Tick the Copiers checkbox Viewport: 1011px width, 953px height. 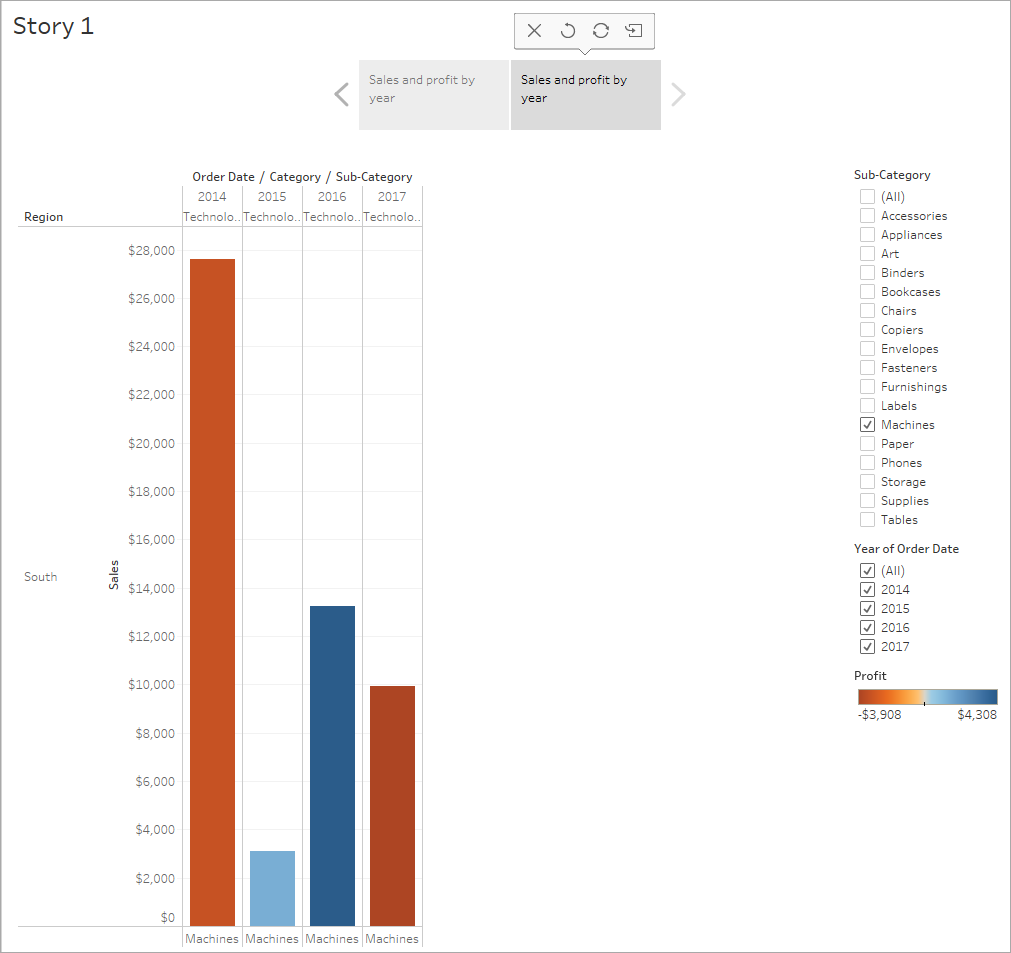point(867,330)
